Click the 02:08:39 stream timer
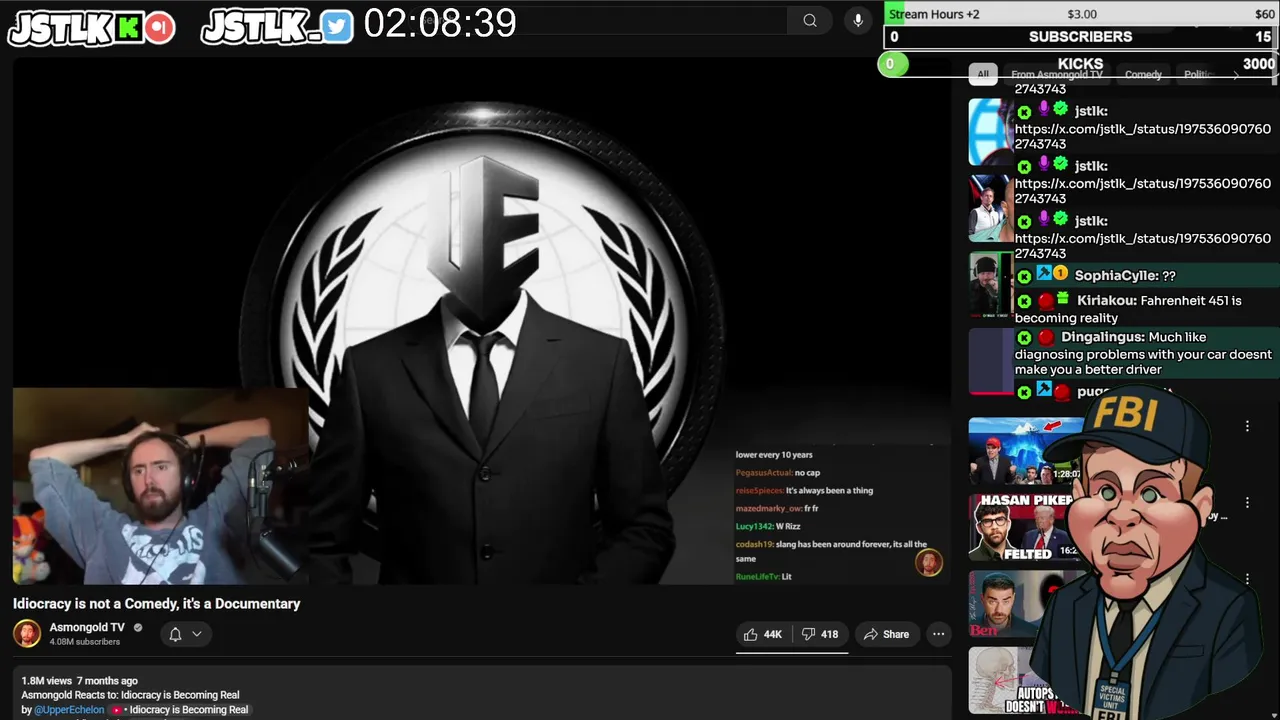This screenshot has height=720, width=1280. coord(440,24)
